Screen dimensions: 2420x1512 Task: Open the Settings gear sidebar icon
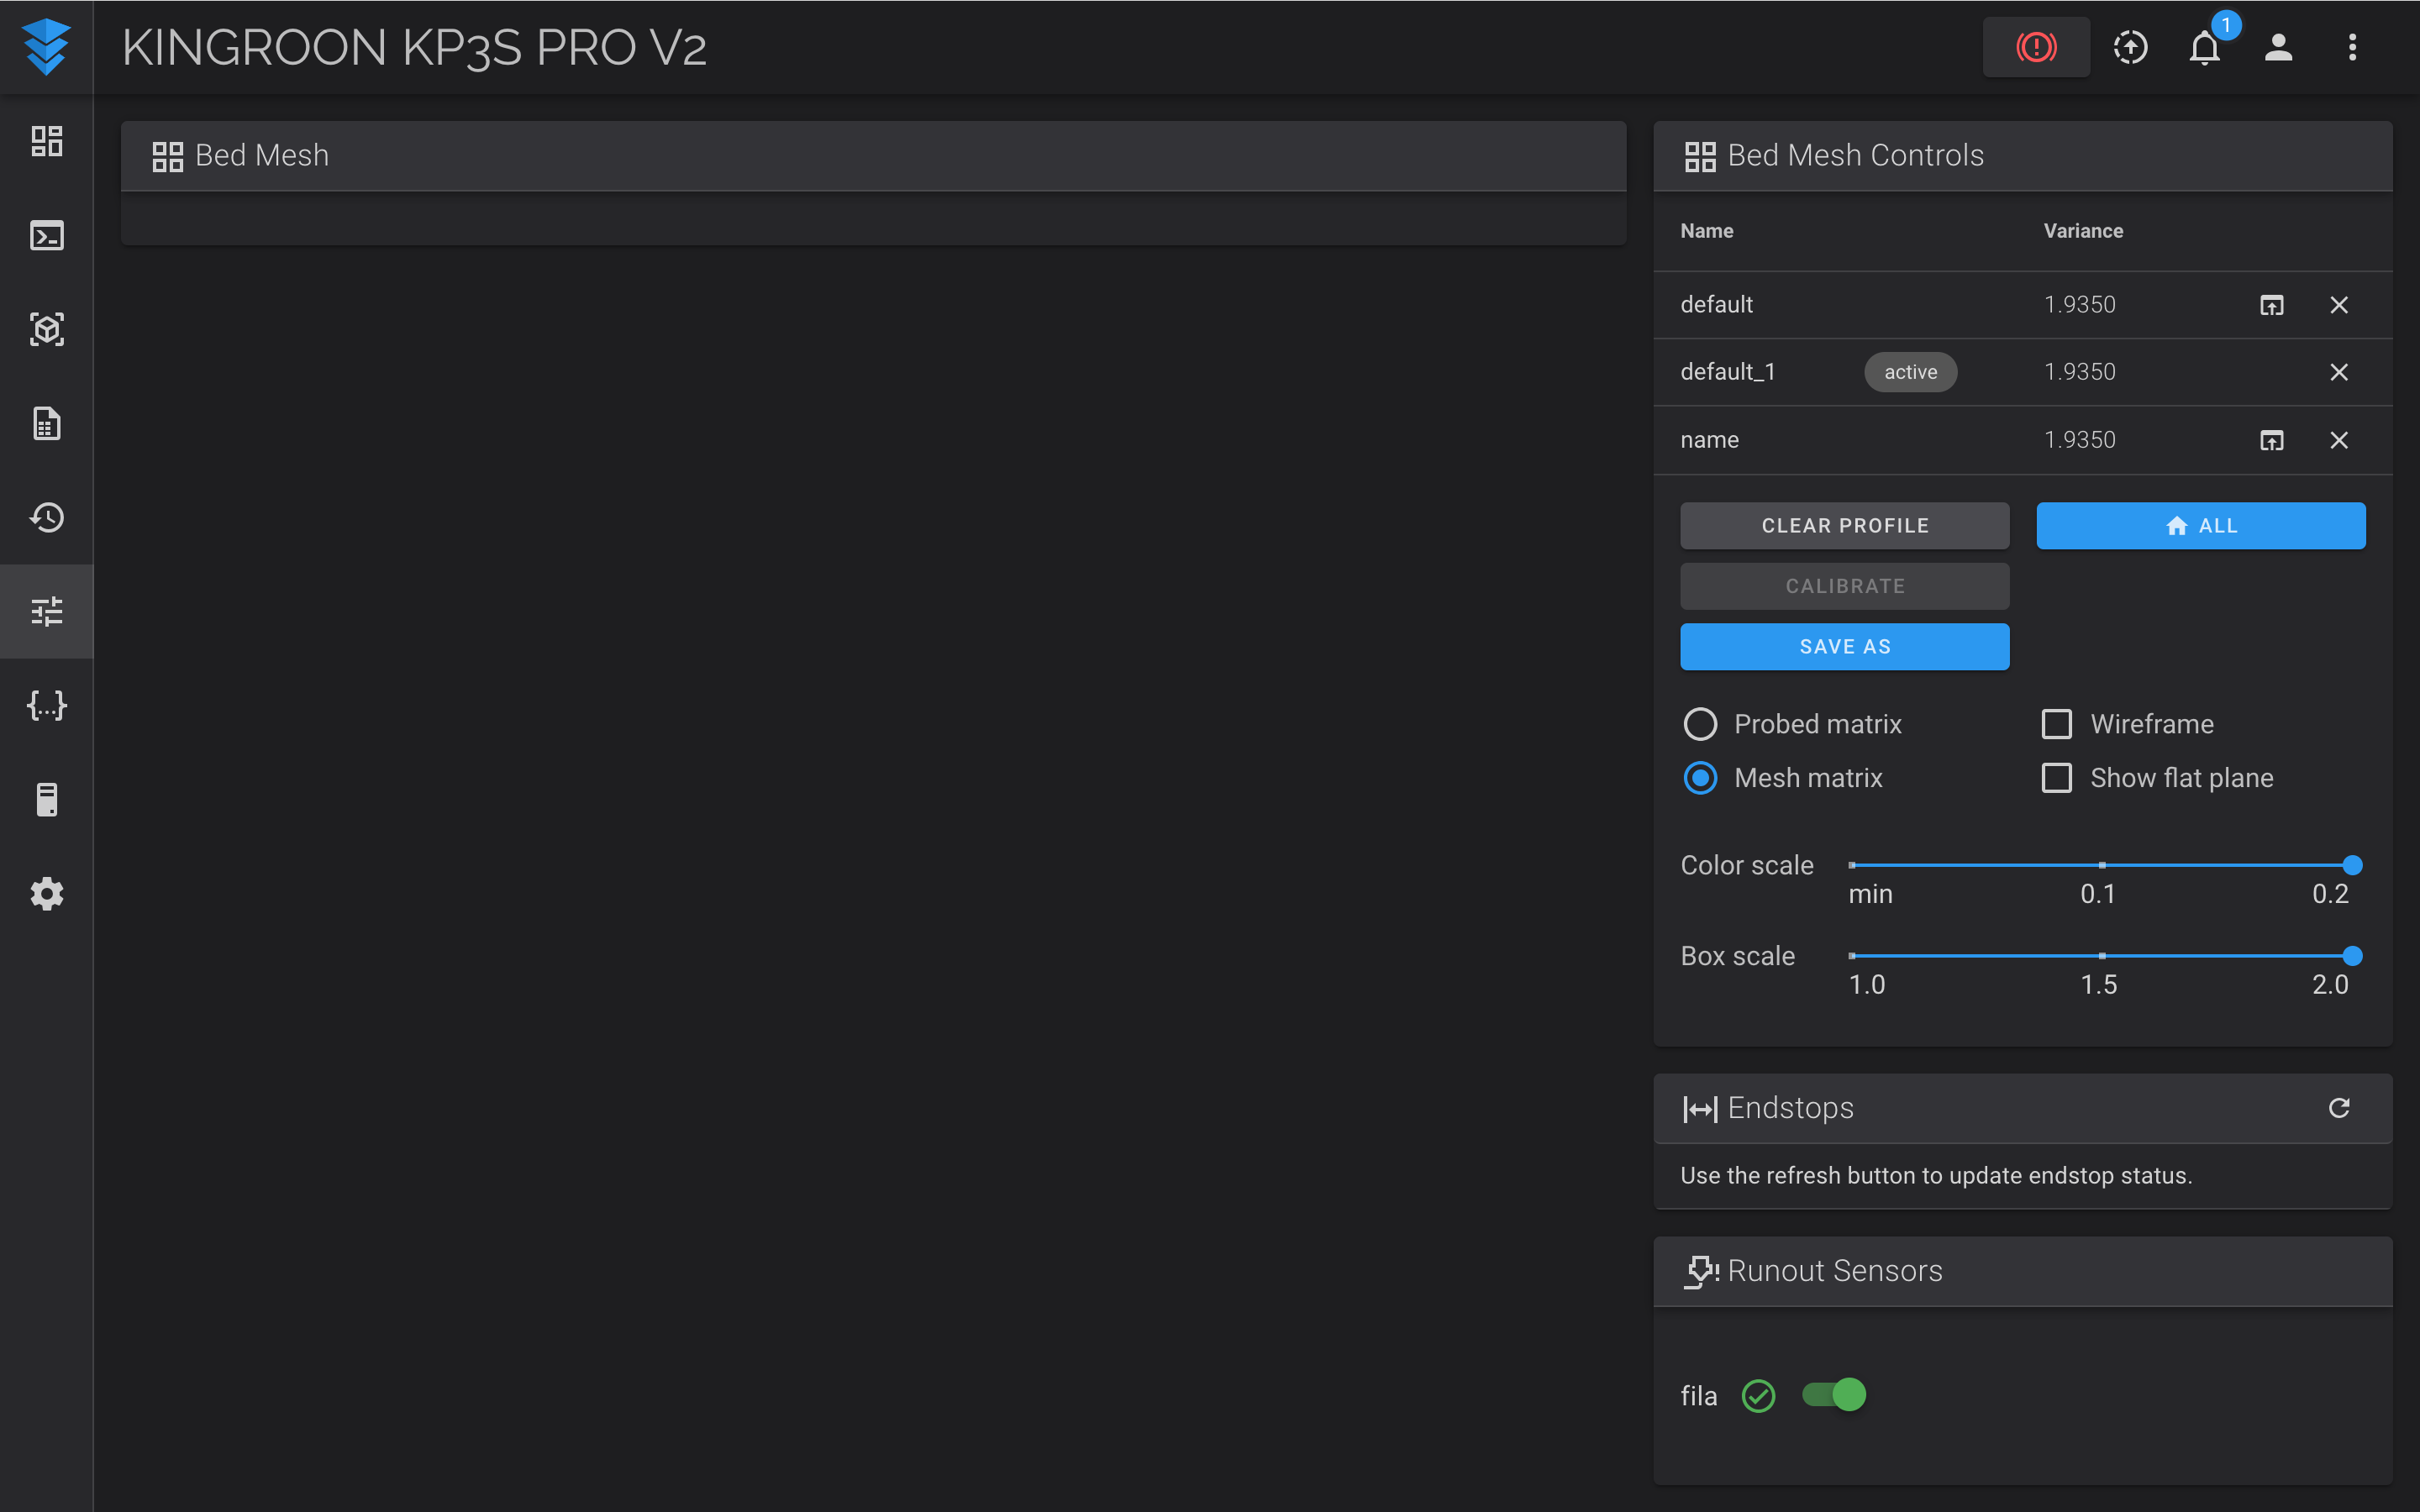click(x=46, y=893)
